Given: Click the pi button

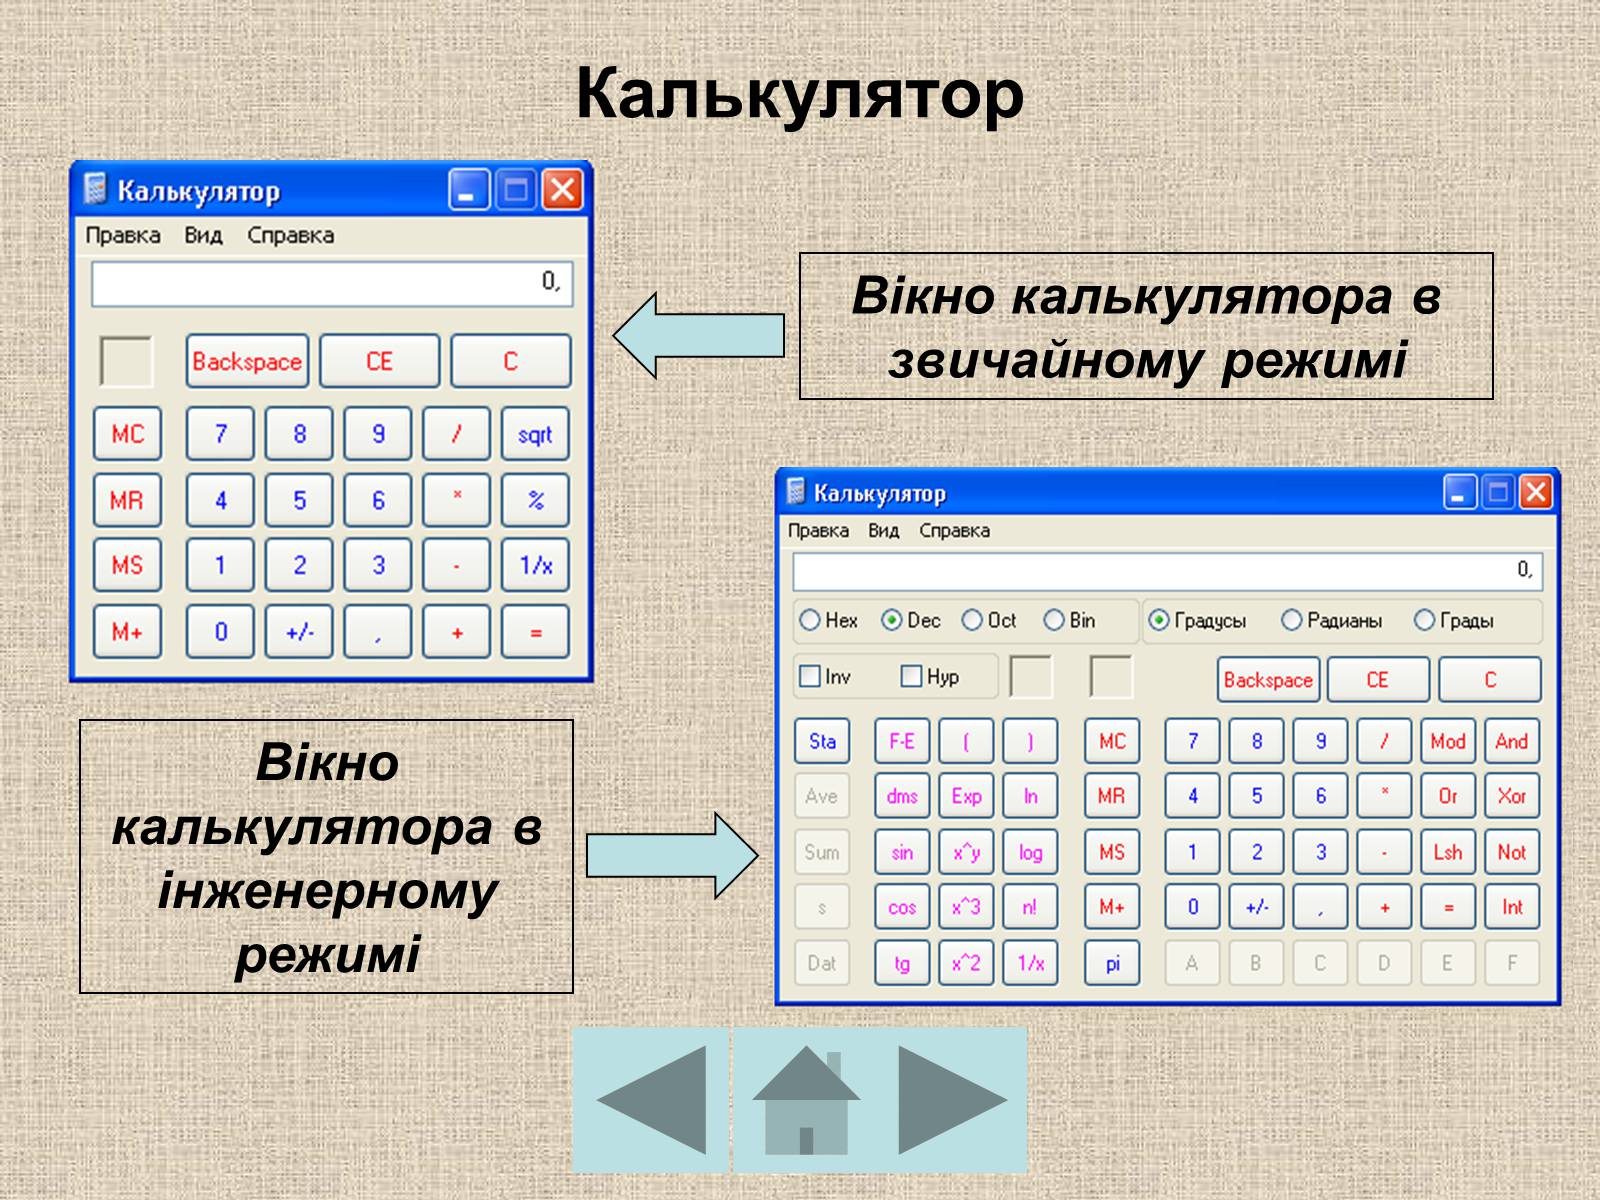Looking at the screenshot, I should tap(1112, 963).
